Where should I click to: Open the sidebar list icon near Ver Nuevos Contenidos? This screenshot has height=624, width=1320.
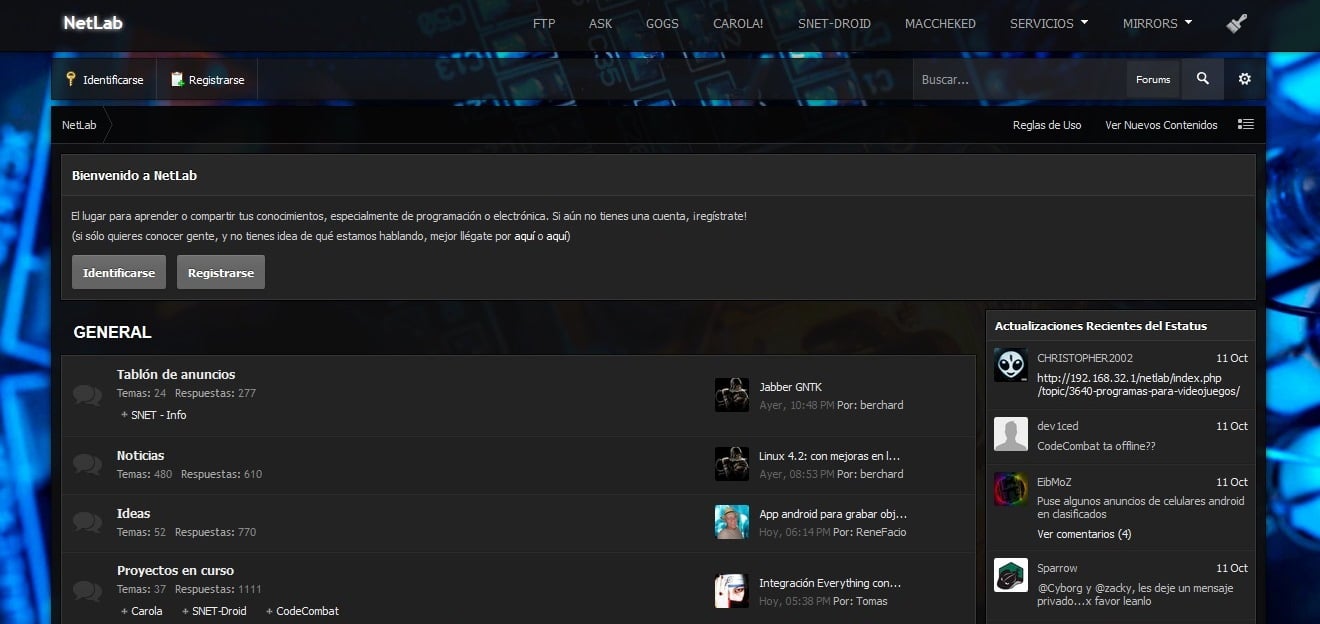pyautogui.click(x=1245, y=125)
